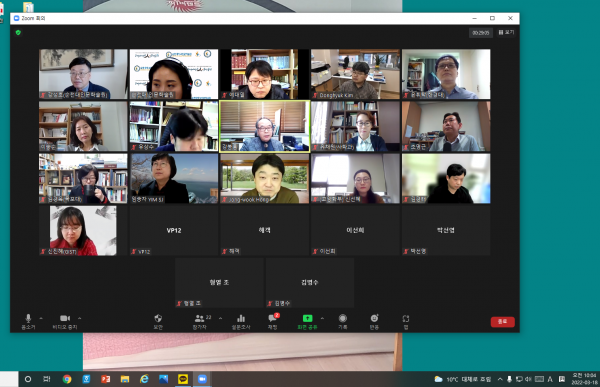Open Windows search circle on taskbar
This screenshot has height=387, width=600.
[28, 379]
